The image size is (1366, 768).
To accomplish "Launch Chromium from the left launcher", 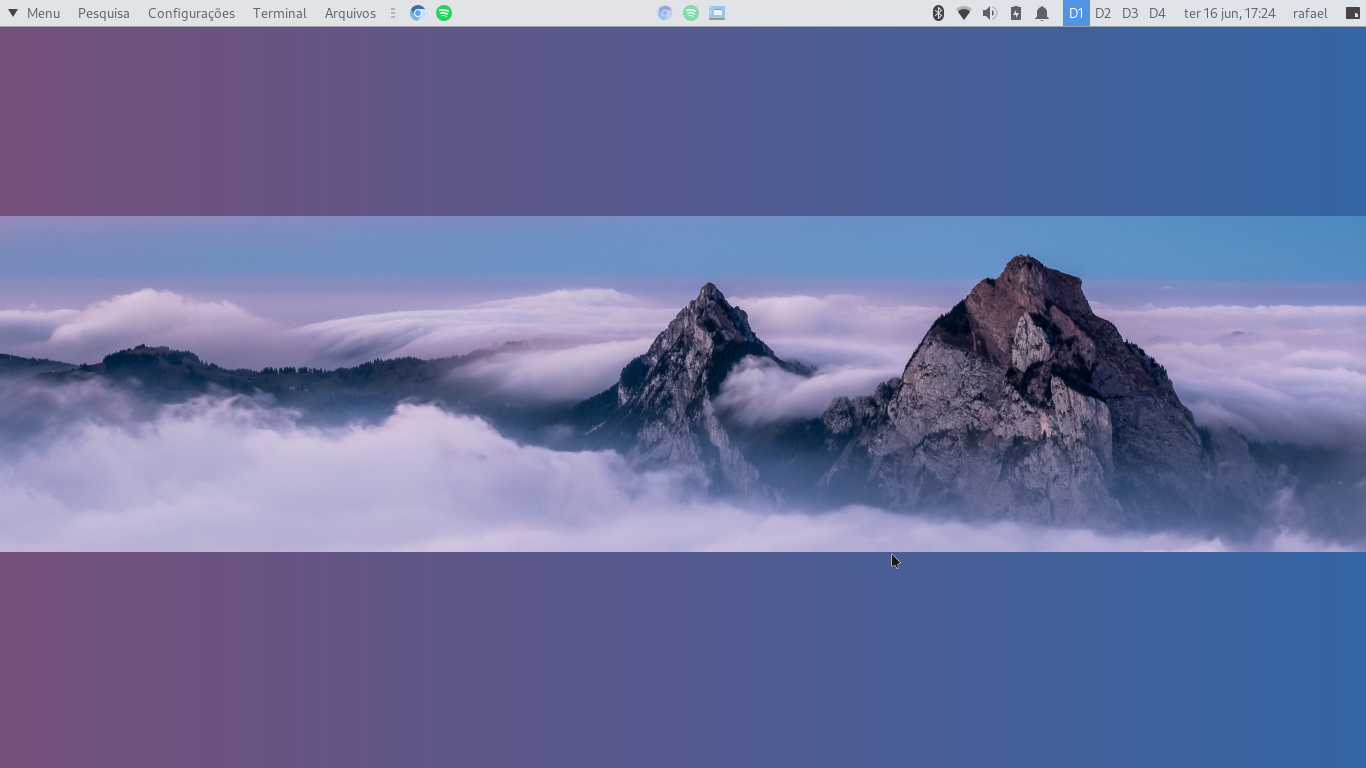I will [x=418, y=13].
